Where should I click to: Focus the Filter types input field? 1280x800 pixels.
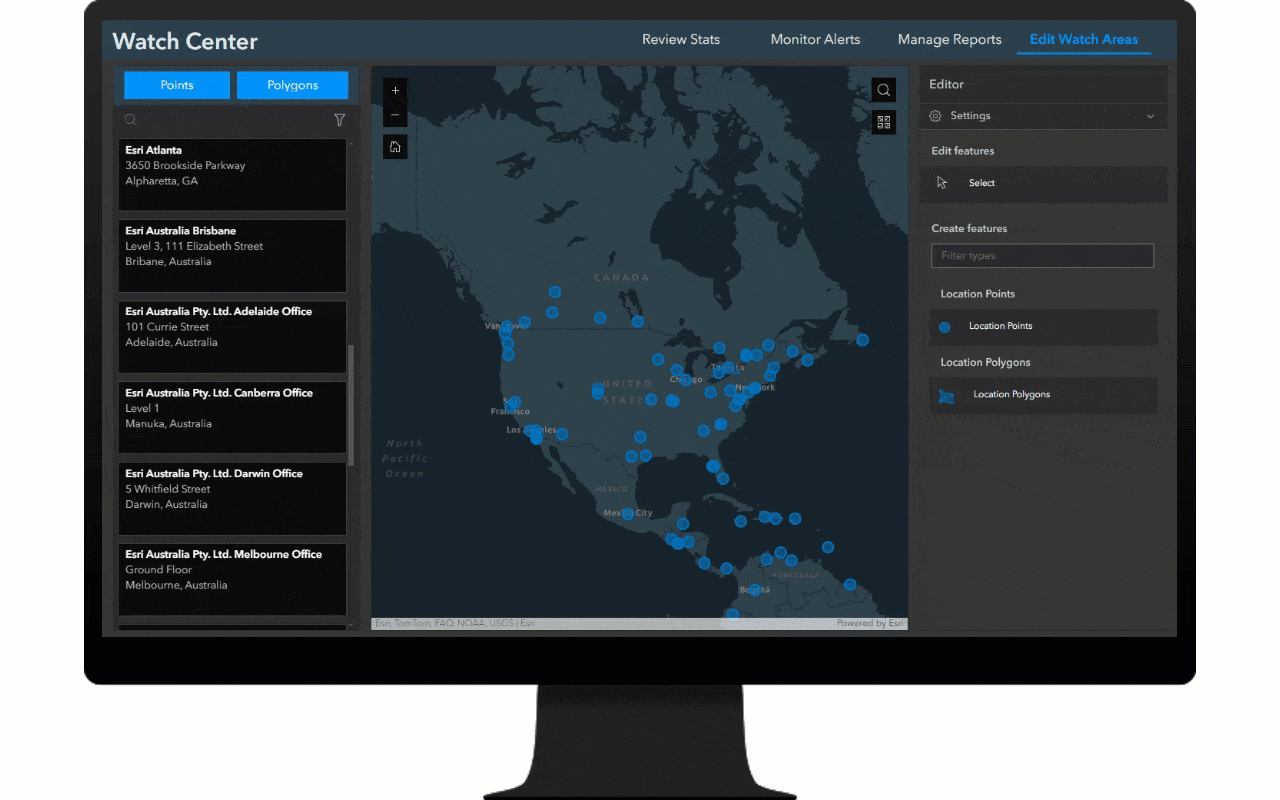click(x=1042, y=256)
